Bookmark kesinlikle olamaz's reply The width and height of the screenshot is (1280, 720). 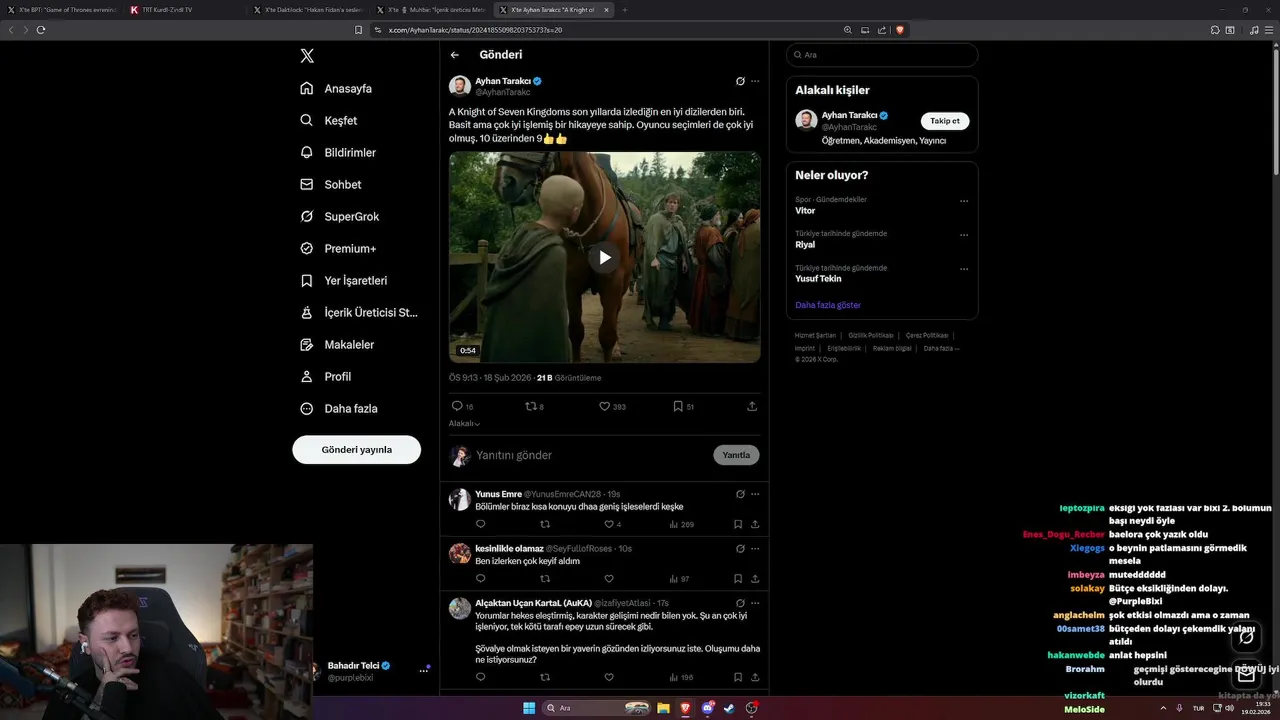point(738,578)
